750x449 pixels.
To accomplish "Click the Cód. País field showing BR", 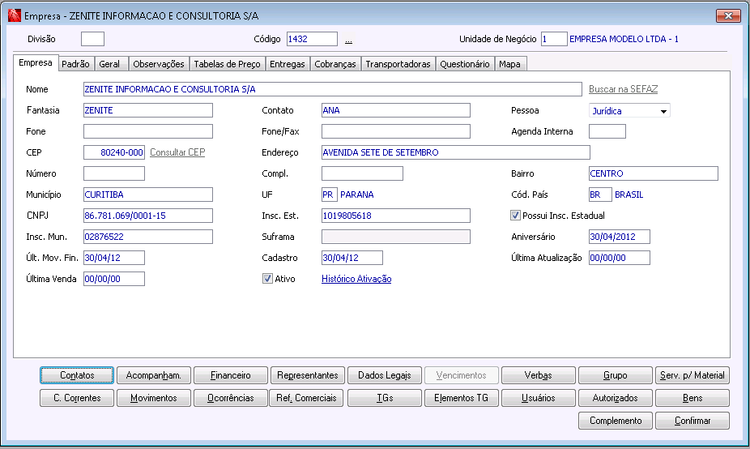I will point(600,195).
